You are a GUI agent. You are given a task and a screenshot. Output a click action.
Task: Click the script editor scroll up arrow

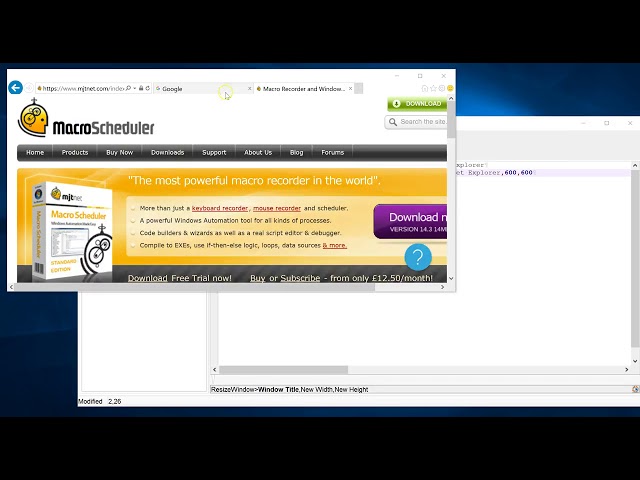(635, 165)
